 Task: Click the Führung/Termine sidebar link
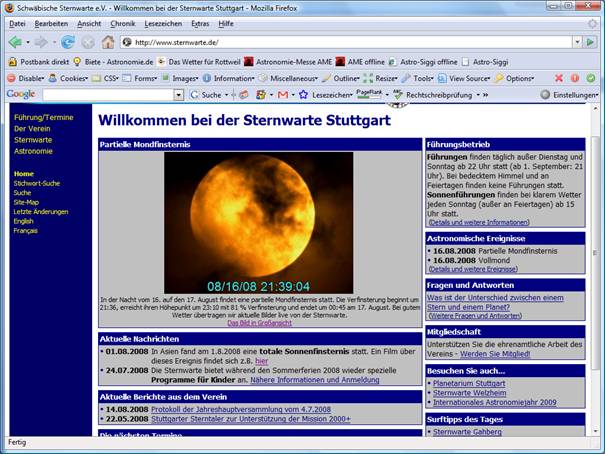pyautogui.click(x=44, y=117)
